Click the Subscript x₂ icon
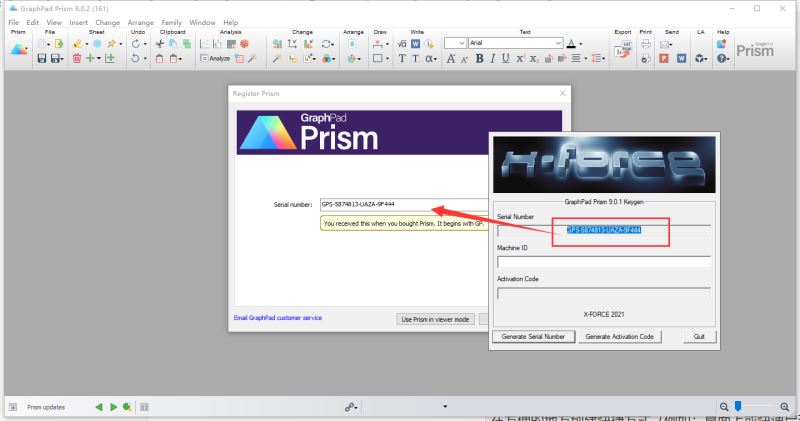 pos(534,59)
